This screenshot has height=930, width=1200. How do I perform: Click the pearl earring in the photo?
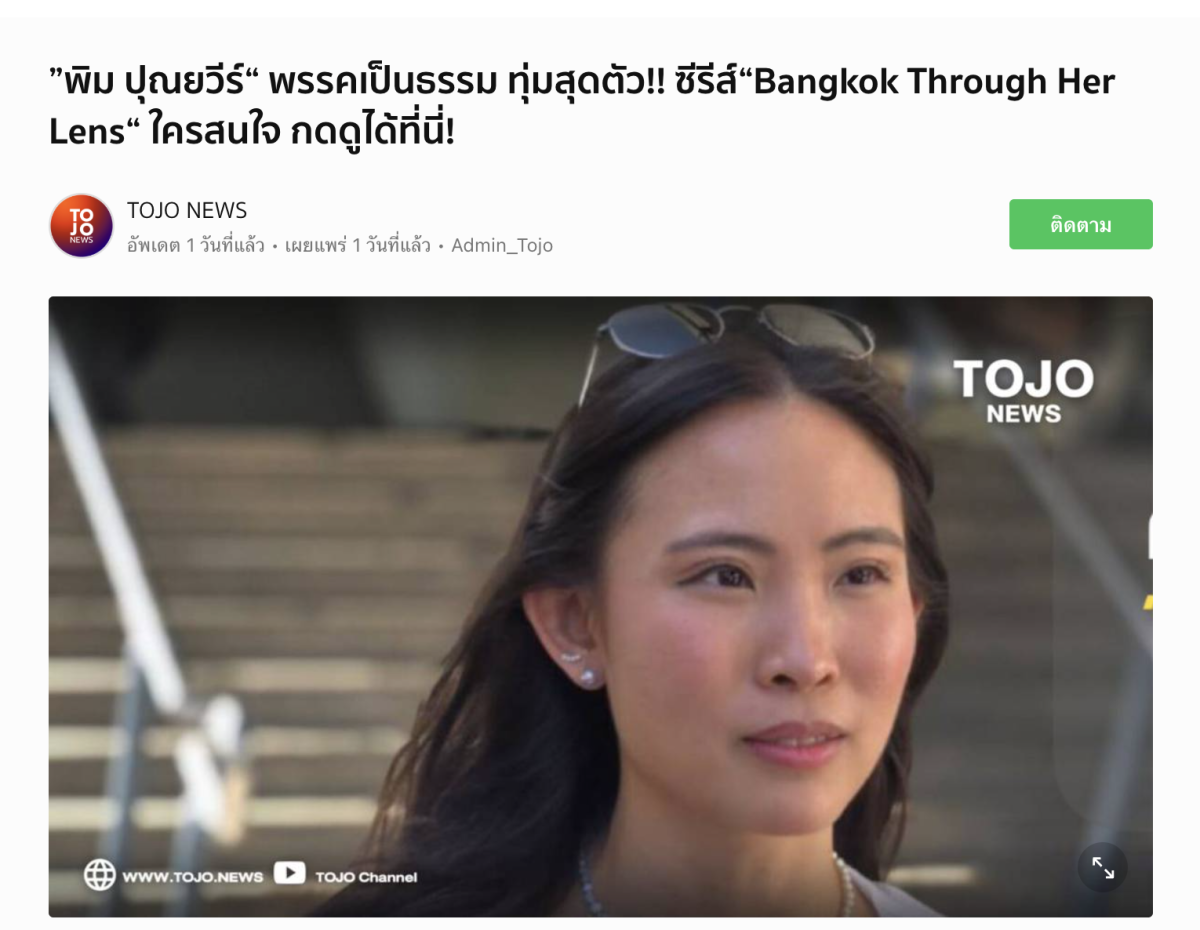tap(589, 678)
